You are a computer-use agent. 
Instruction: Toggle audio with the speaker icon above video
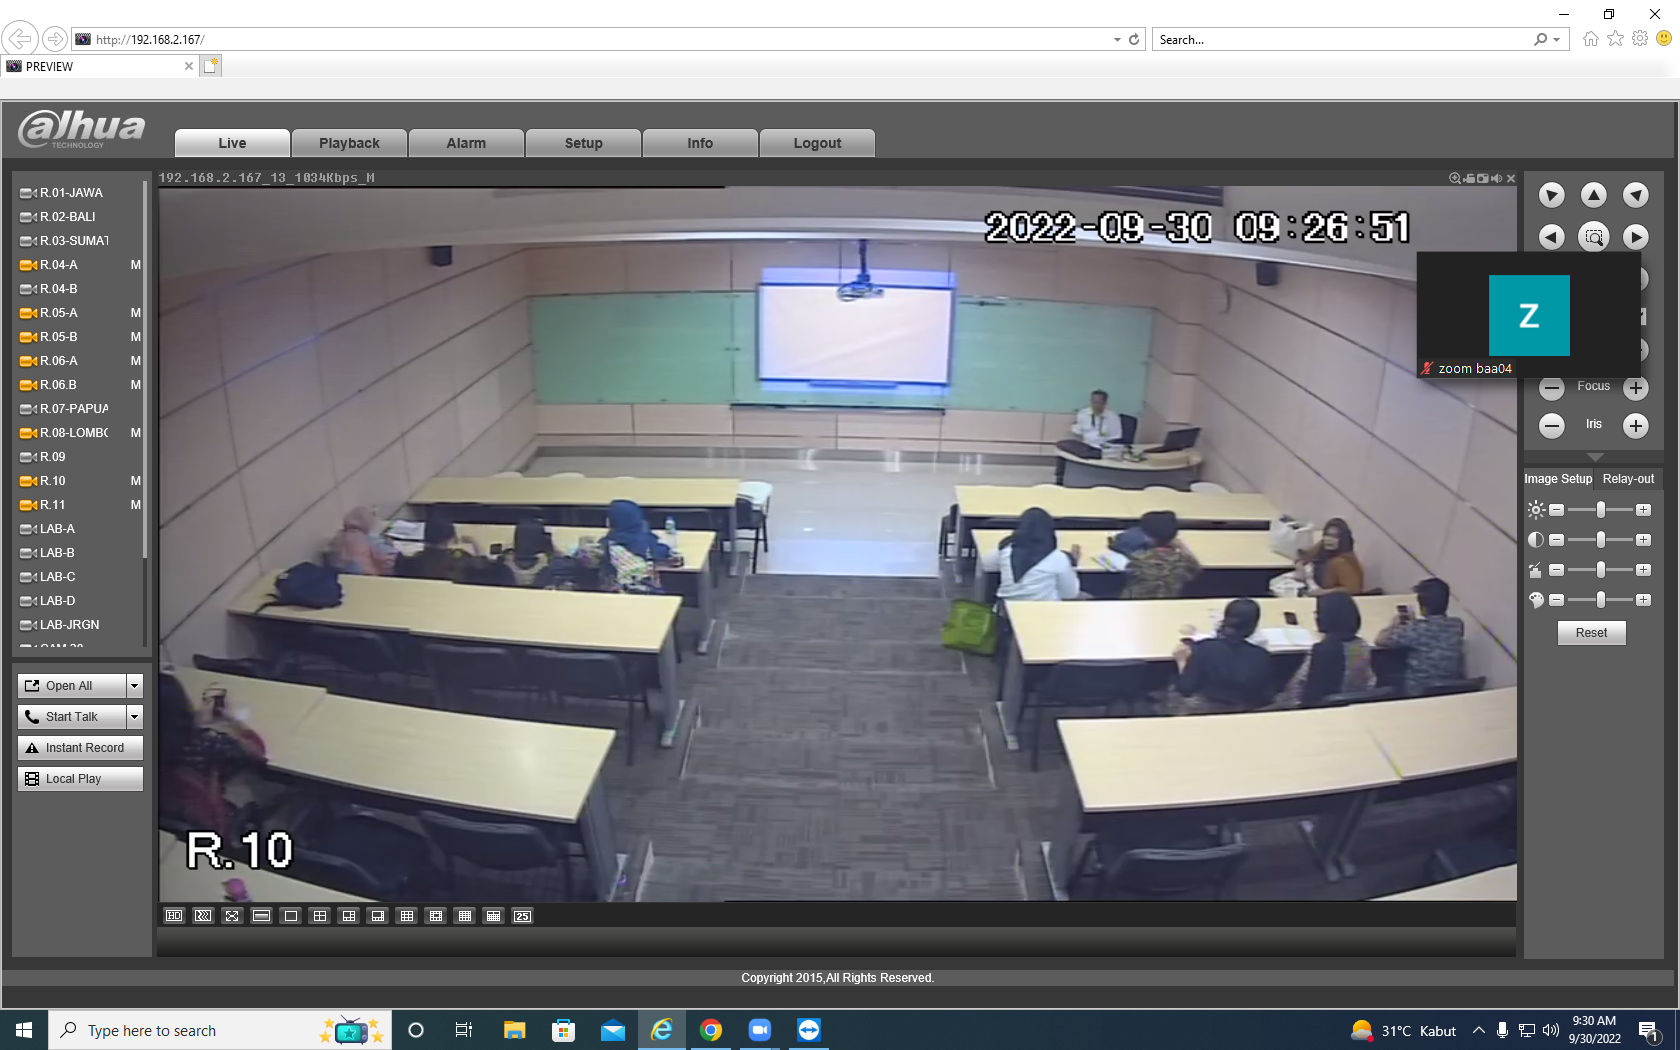click(x=1497, y=178)
